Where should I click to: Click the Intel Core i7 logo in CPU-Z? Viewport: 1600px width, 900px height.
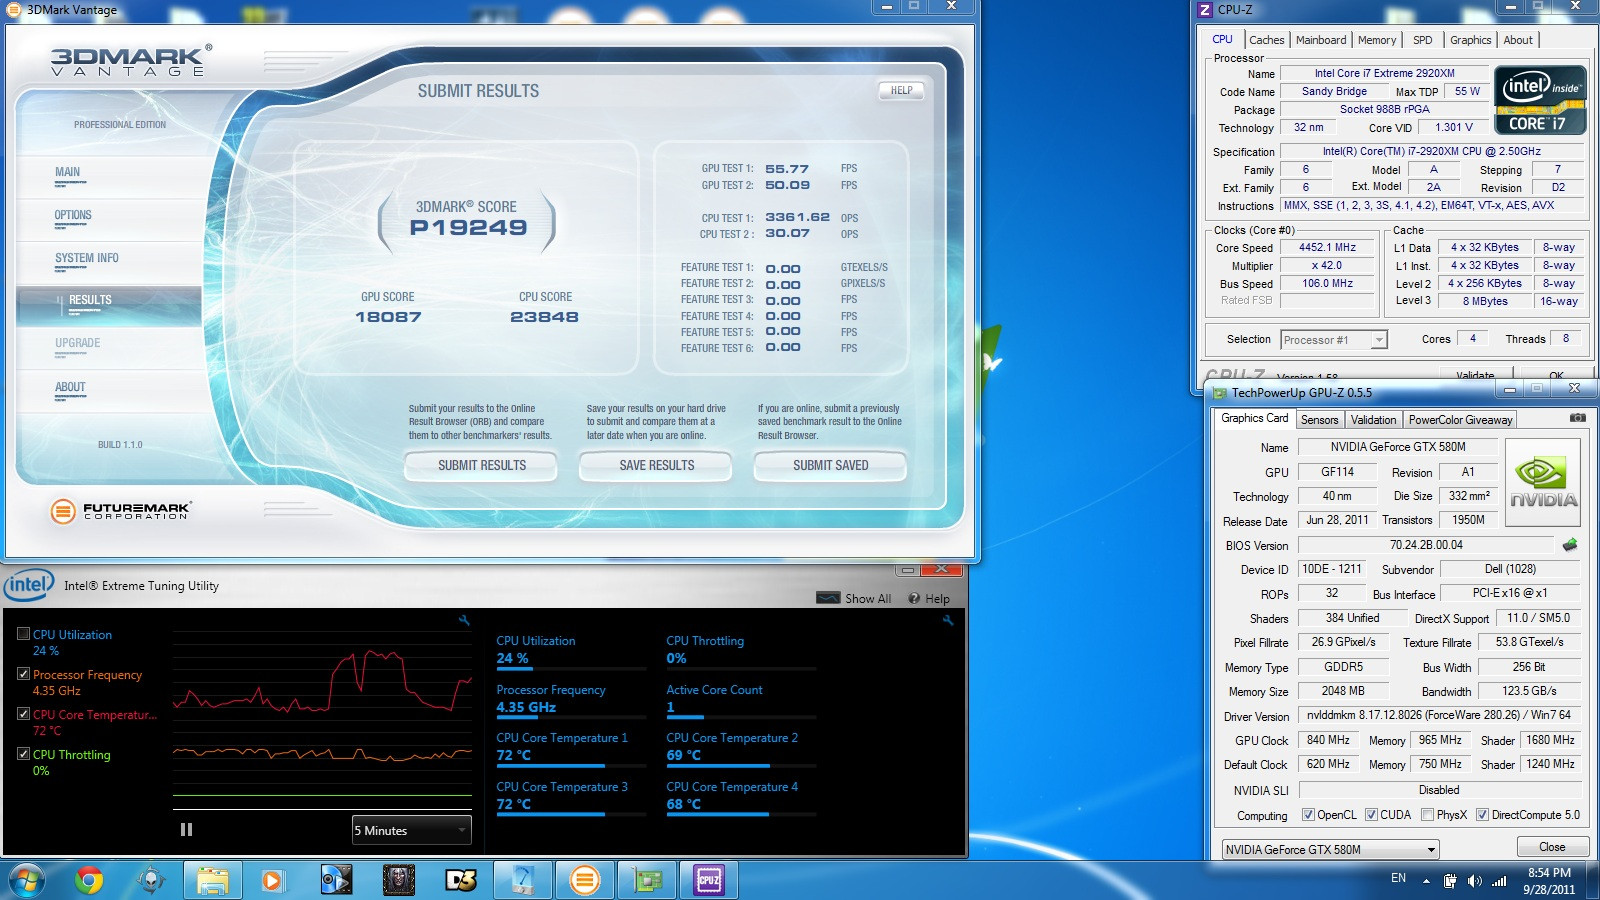(1541, 99)
